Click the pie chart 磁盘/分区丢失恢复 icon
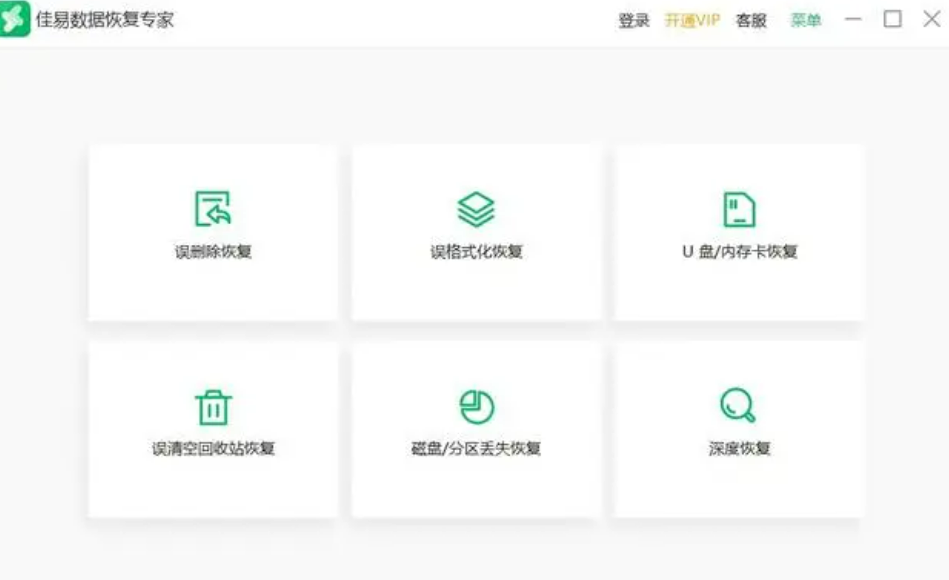Viewport: 949px width, 580px height. pos(477,407)
